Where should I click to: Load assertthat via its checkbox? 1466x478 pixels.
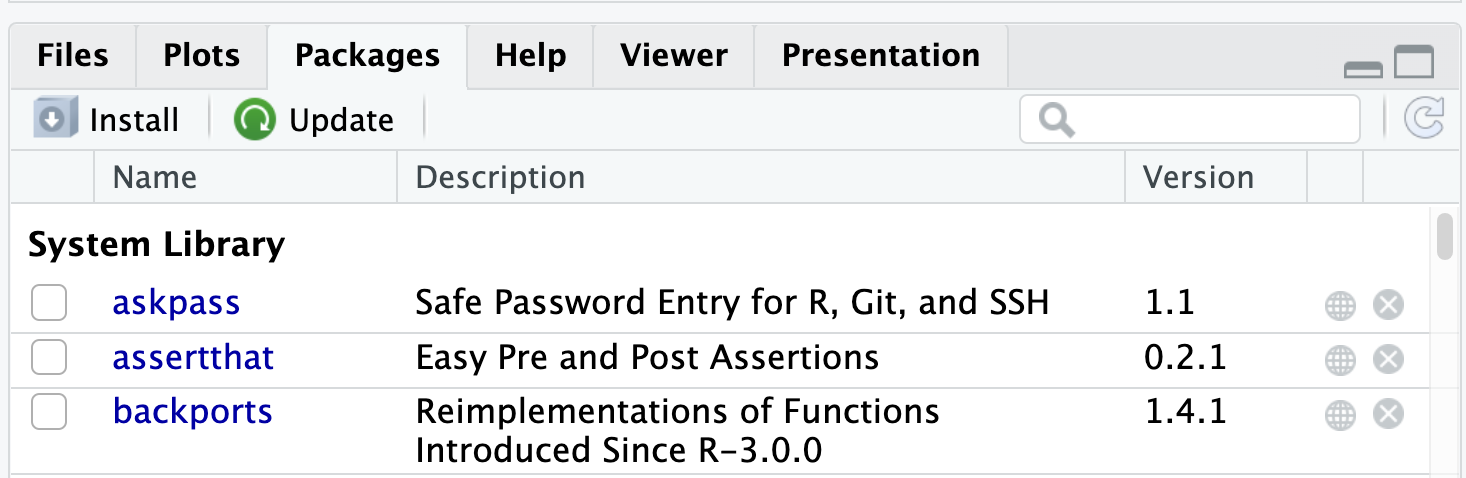(x=49, y=357)
